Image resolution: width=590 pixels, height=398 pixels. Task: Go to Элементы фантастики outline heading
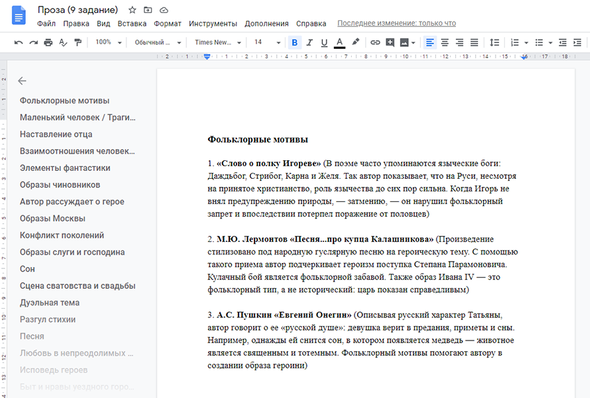pyautogui.click(x=65, y=168)
